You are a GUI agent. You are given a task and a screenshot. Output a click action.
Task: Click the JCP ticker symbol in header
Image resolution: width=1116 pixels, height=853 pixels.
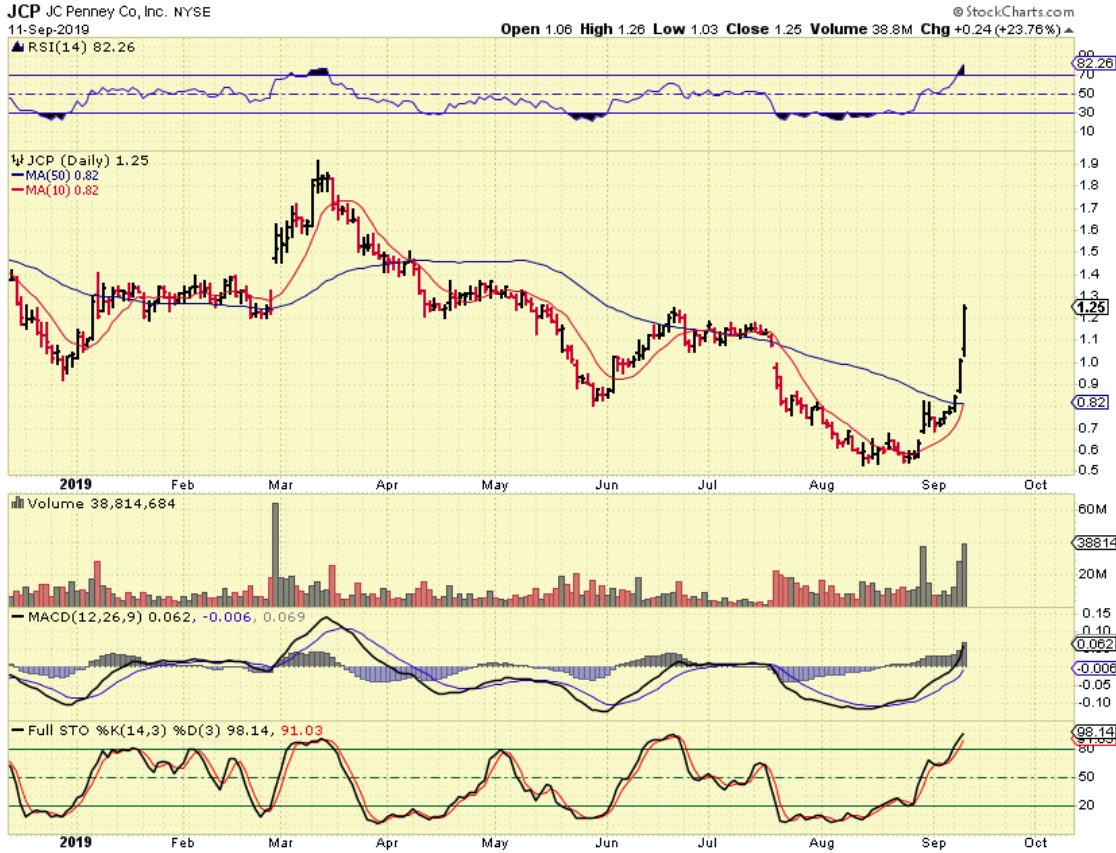coord(23,11)
